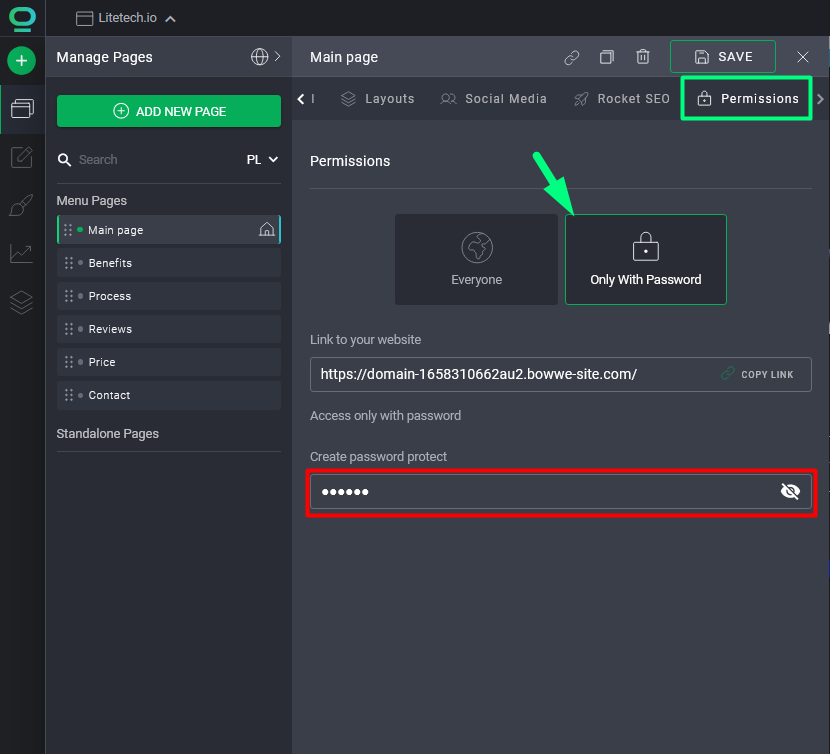830x754 pixels.
Task: Click the home icon on Main page row
Action: point(267,229)
